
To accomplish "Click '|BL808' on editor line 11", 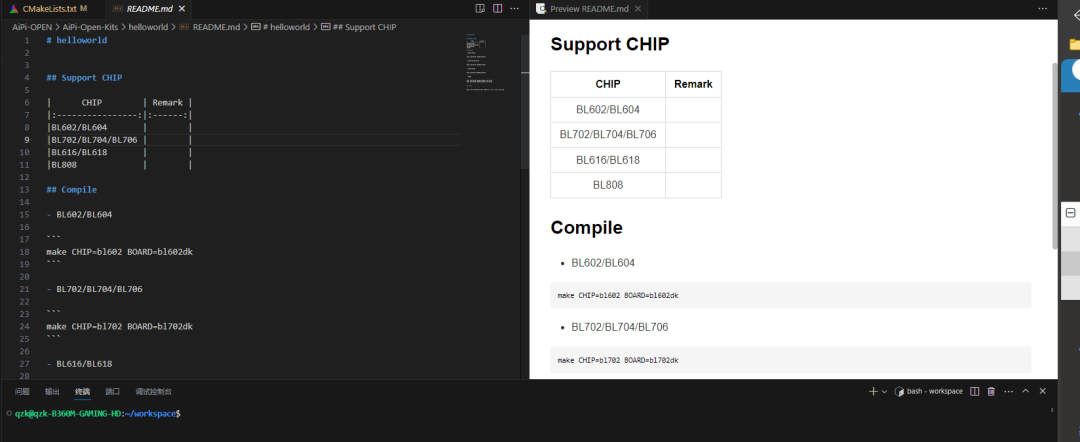I will [61, 165].
